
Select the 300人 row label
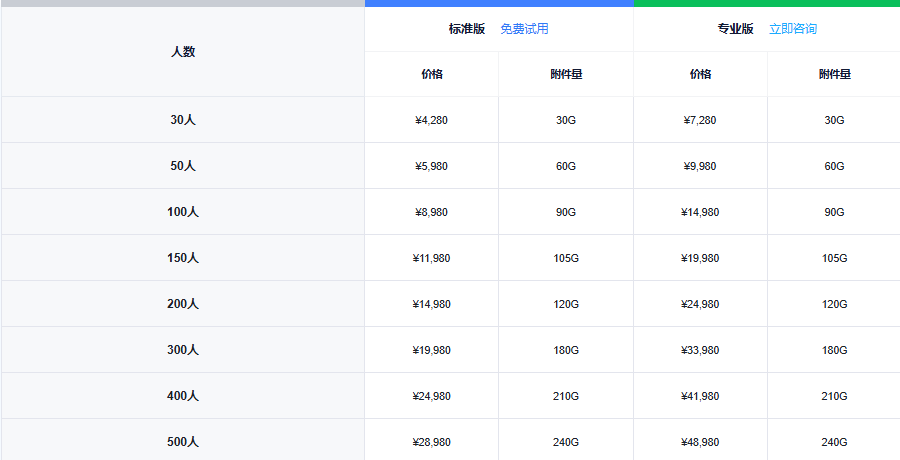(183, 350)
